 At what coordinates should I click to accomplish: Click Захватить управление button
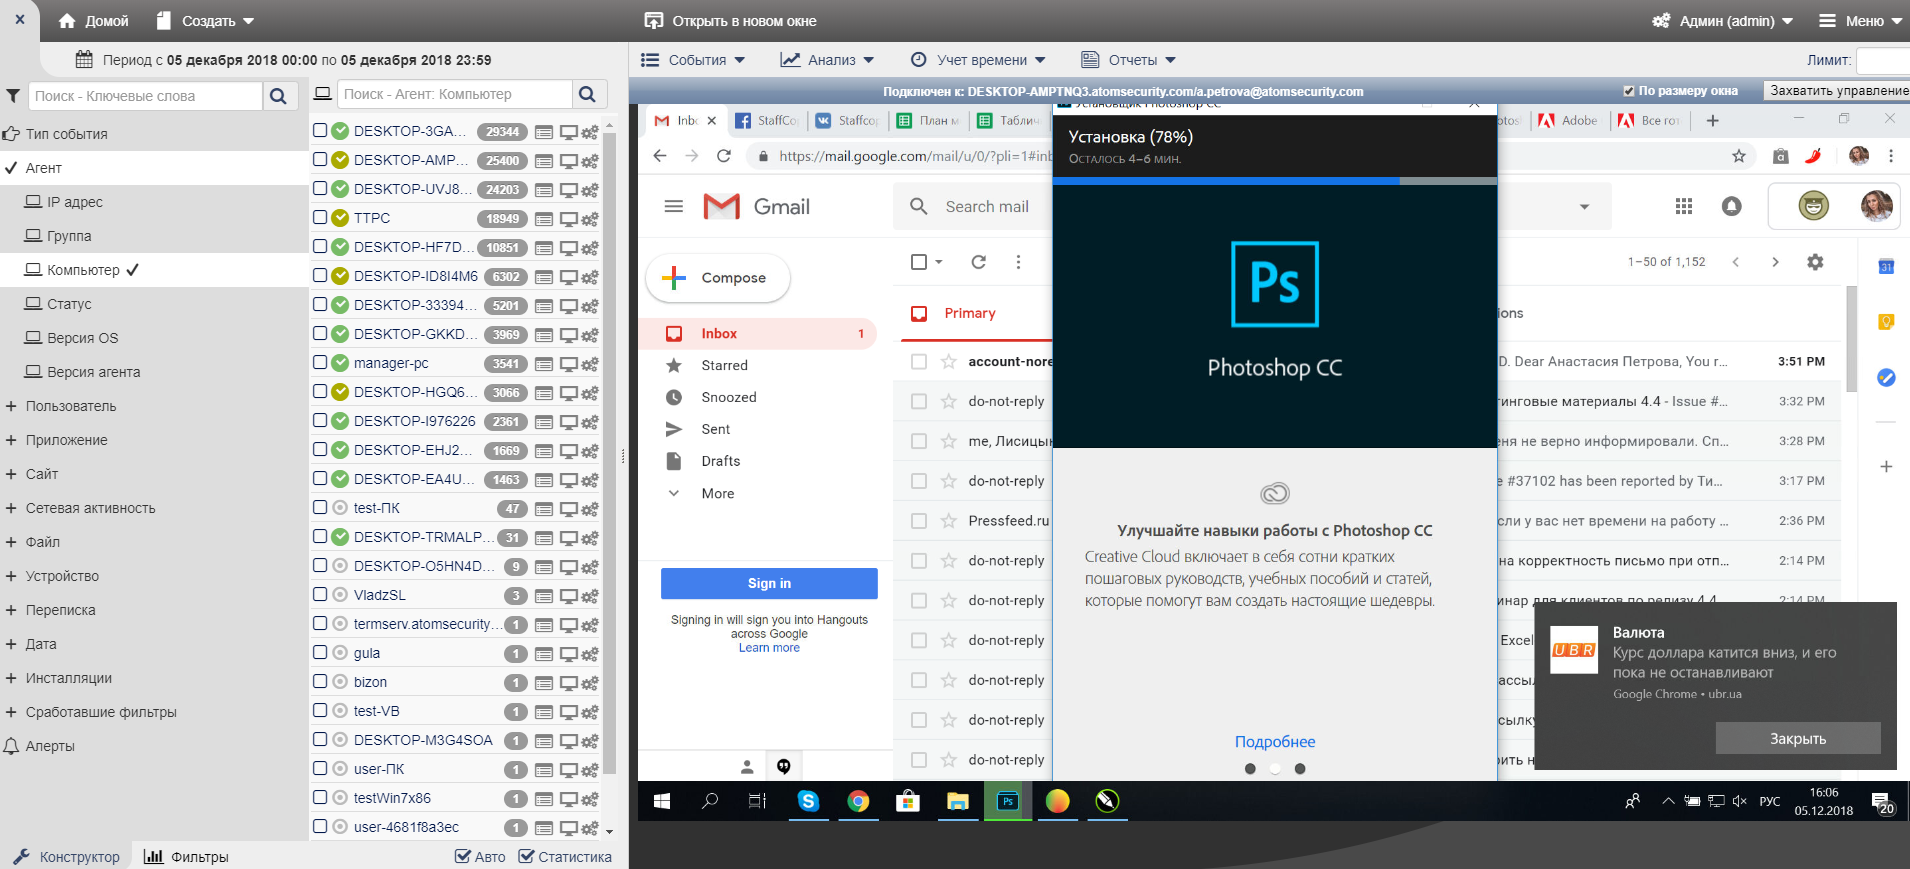pyautogui.click(x=1837, y=91)
